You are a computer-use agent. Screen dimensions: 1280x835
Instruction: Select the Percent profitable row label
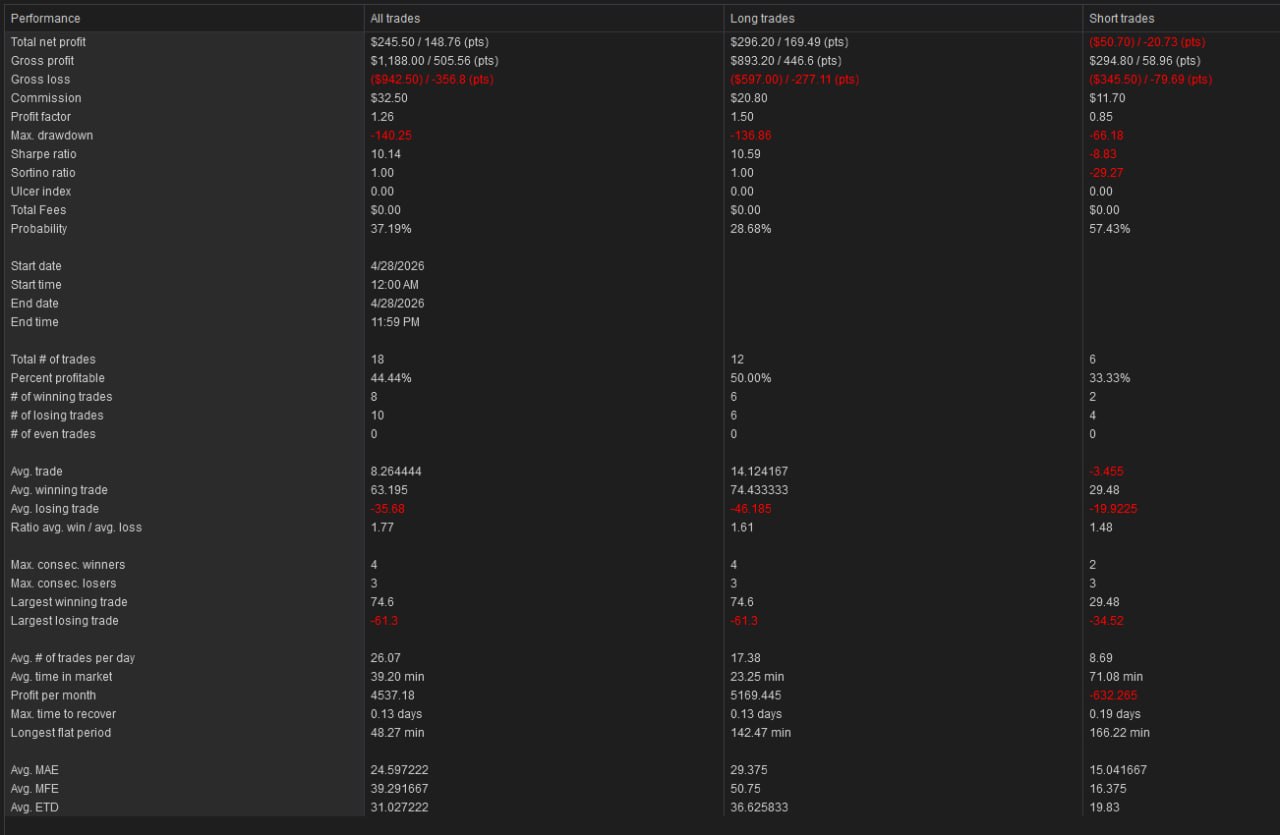pos(57,378)
